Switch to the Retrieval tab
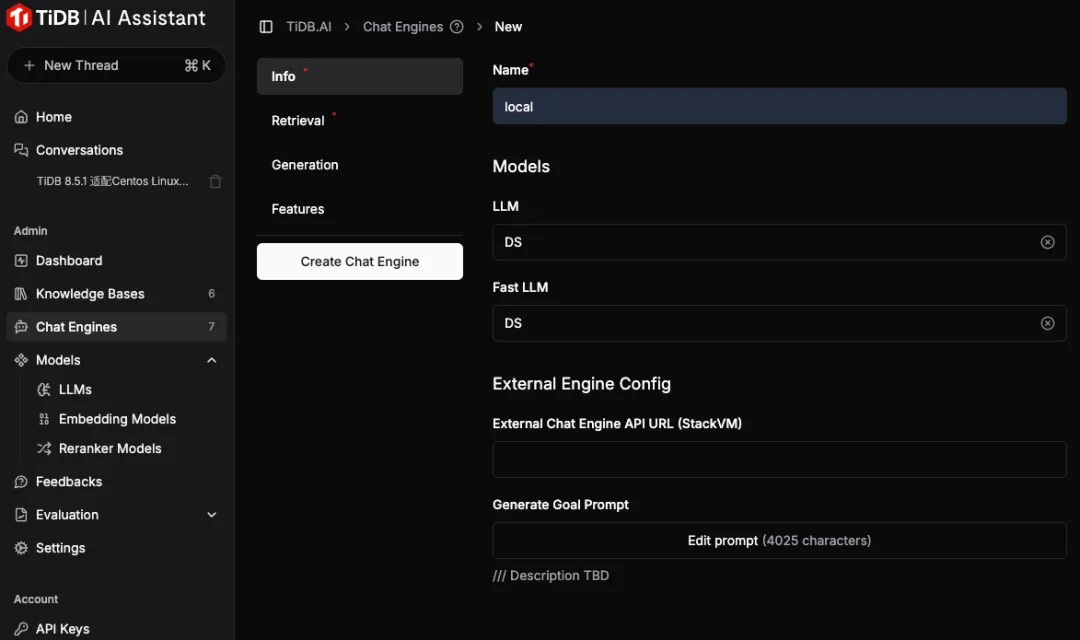This screenshot has height=640, width=1080. click(298, 121)
